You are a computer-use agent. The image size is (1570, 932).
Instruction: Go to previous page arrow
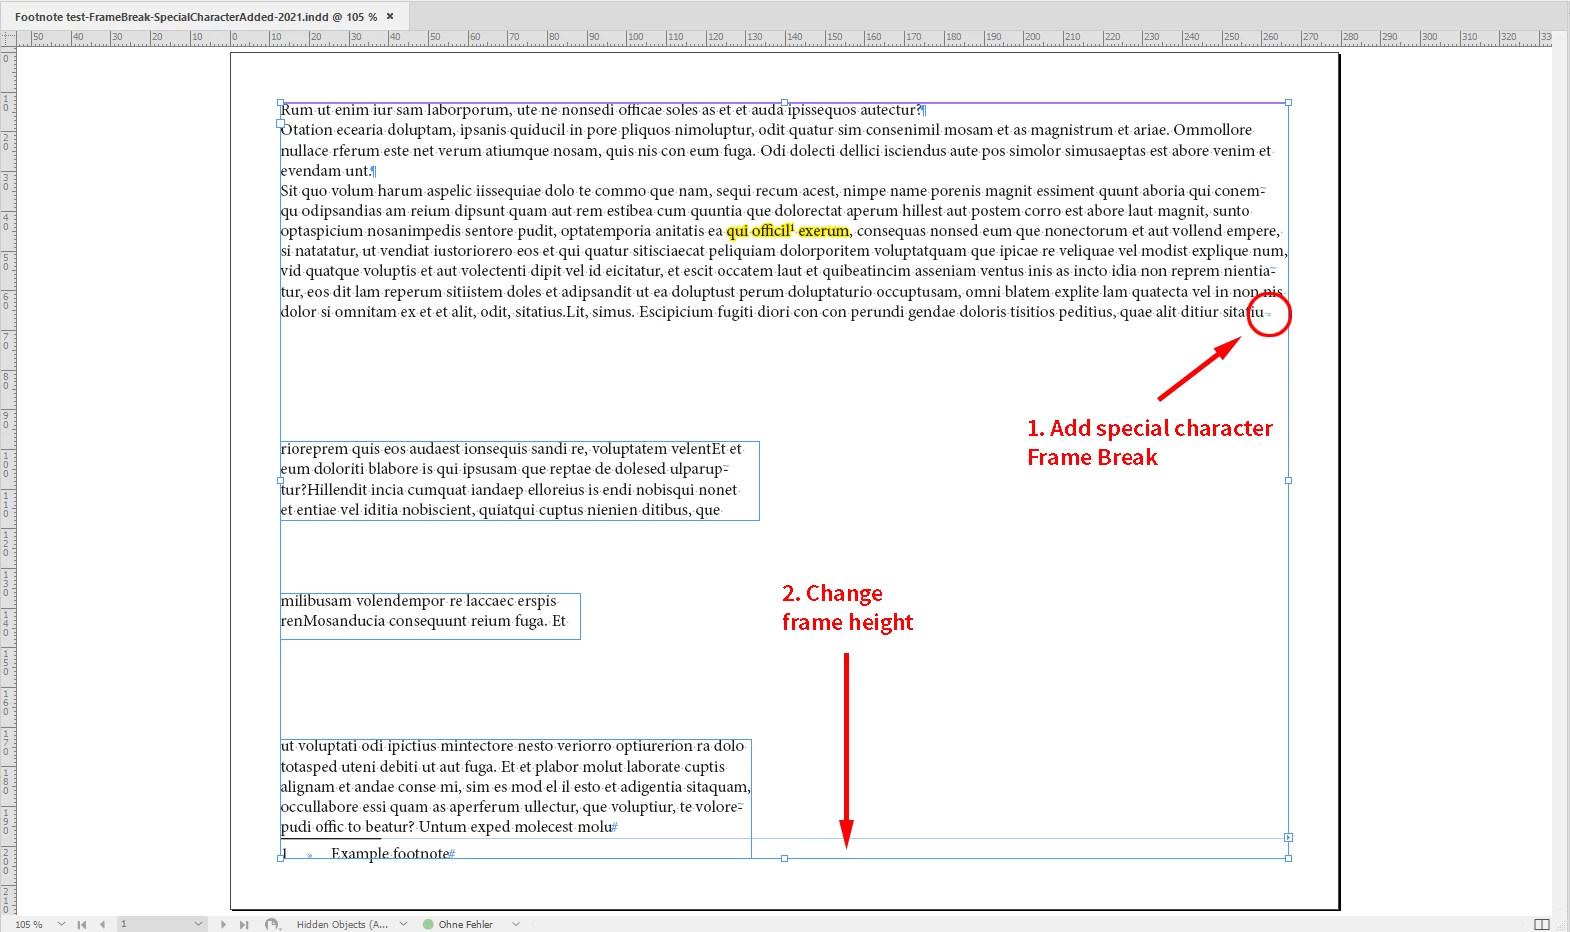pyautogui.click(x=102, y=924)
